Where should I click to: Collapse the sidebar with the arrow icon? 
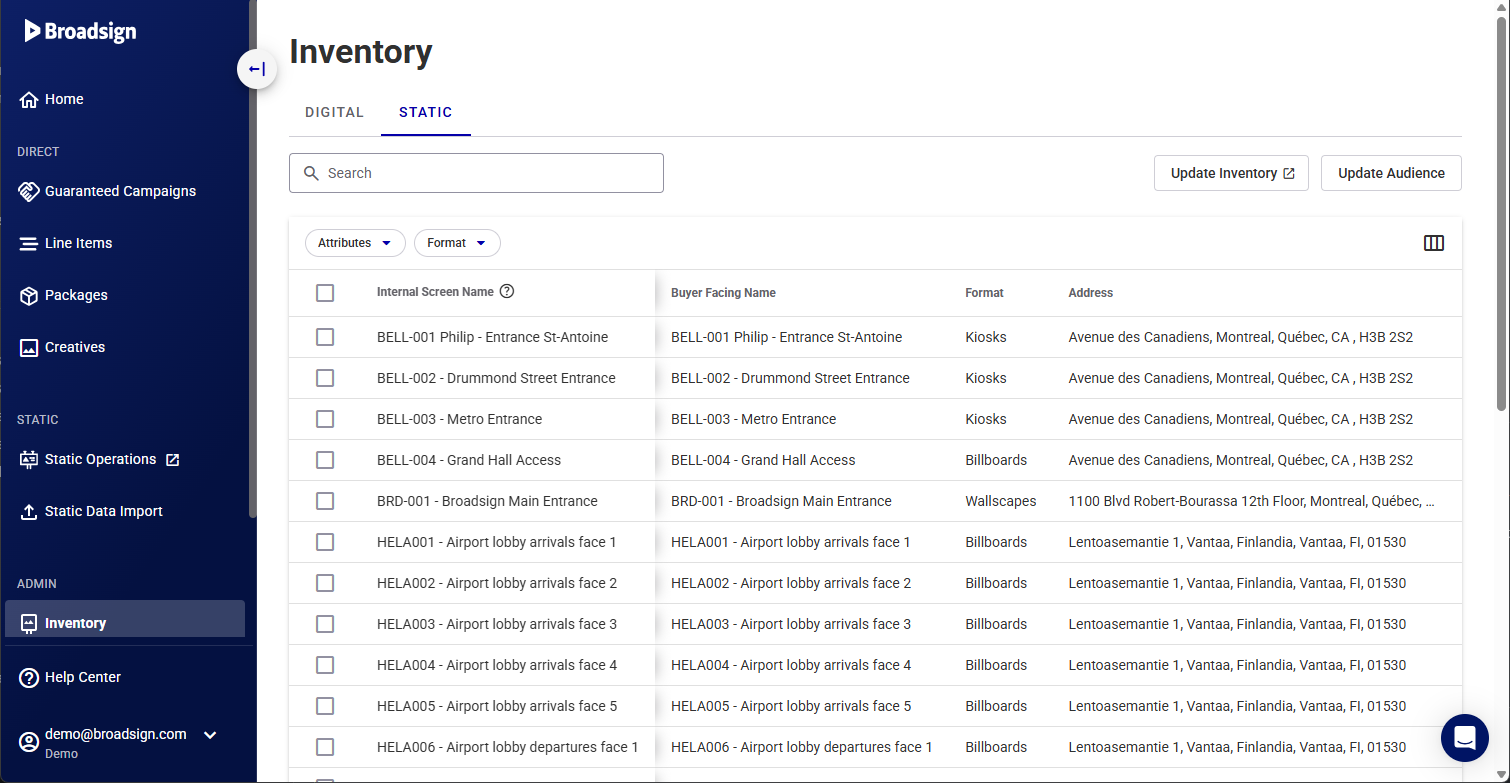[x=257, y=69]
